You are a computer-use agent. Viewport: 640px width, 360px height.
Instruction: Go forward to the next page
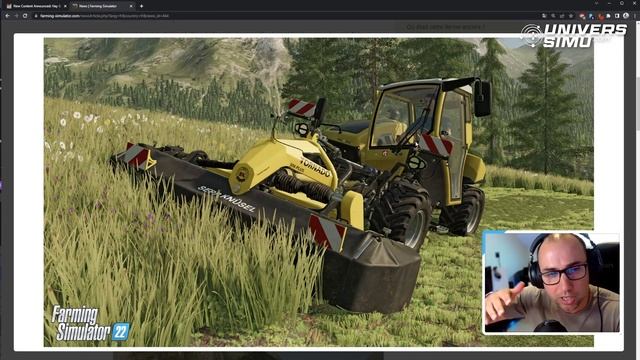pyautogui.click(x=16, y=16)
